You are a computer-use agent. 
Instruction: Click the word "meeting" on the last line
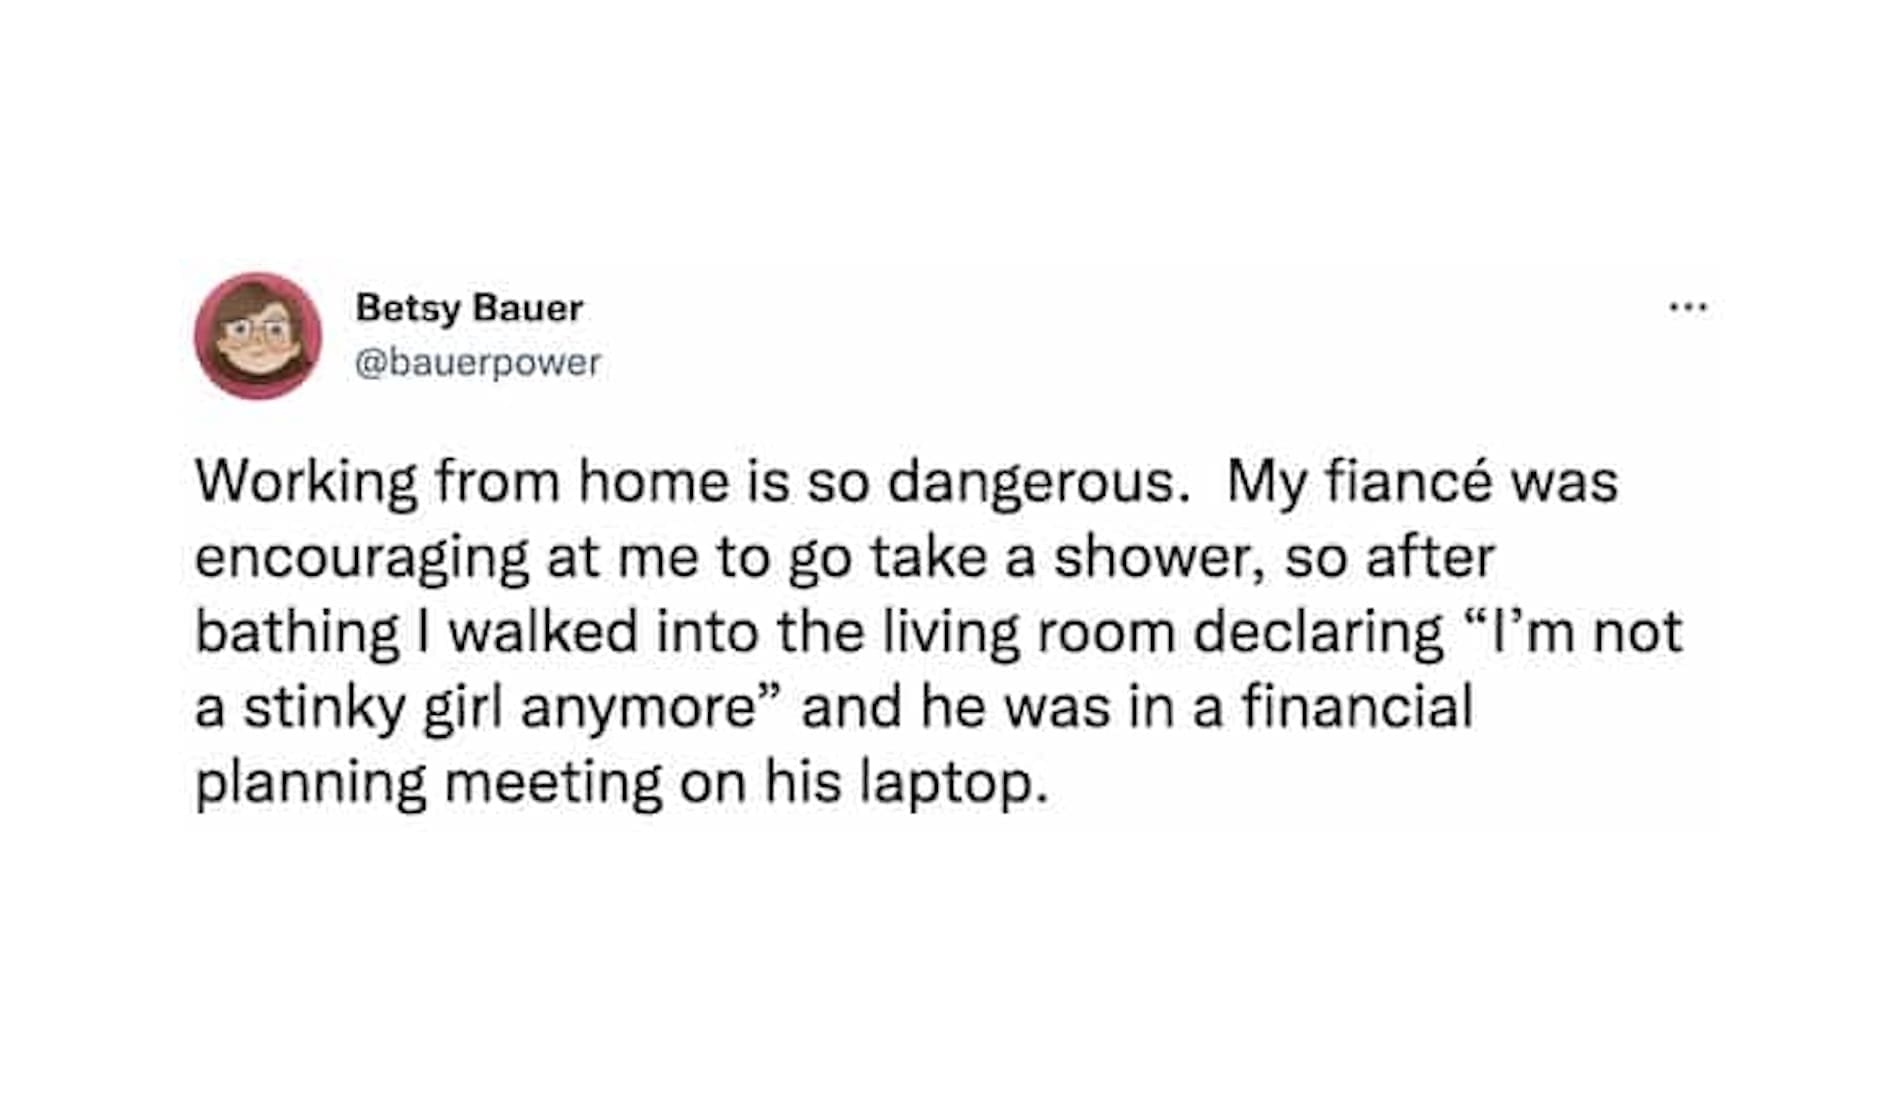point(553,783)
